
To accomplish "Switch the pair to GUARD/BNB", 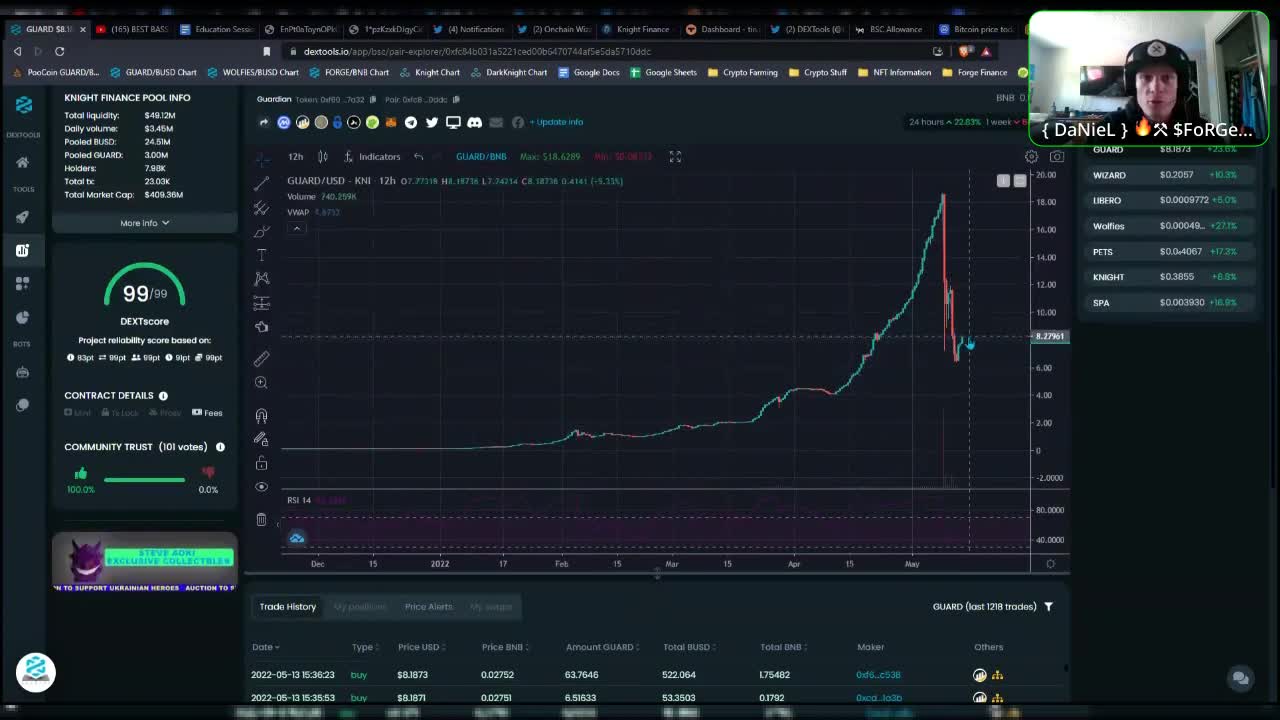I will coord(481,156).
